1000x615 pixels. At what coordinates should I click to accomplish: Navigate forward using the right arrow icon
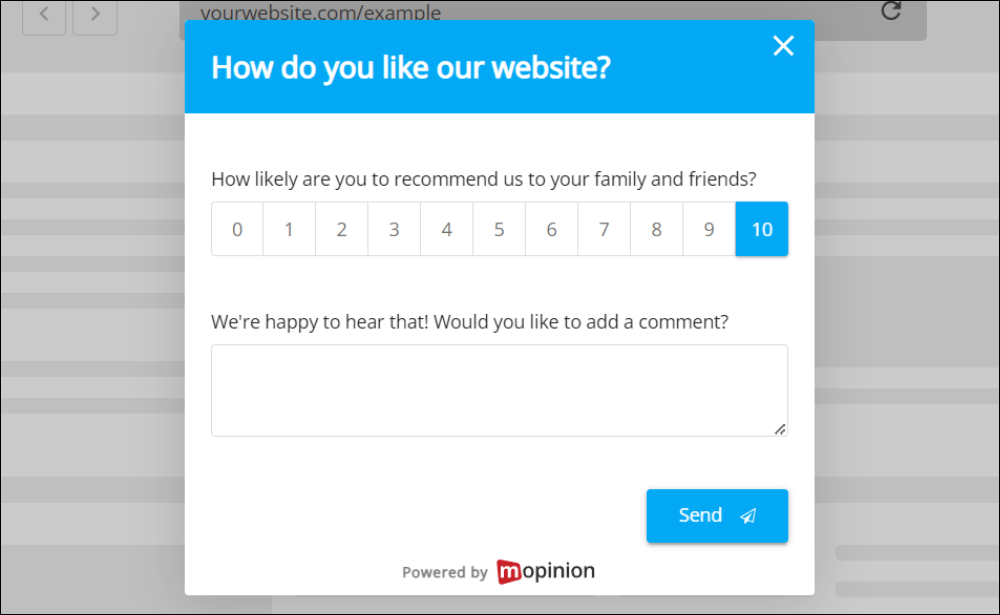coord(95,15)
